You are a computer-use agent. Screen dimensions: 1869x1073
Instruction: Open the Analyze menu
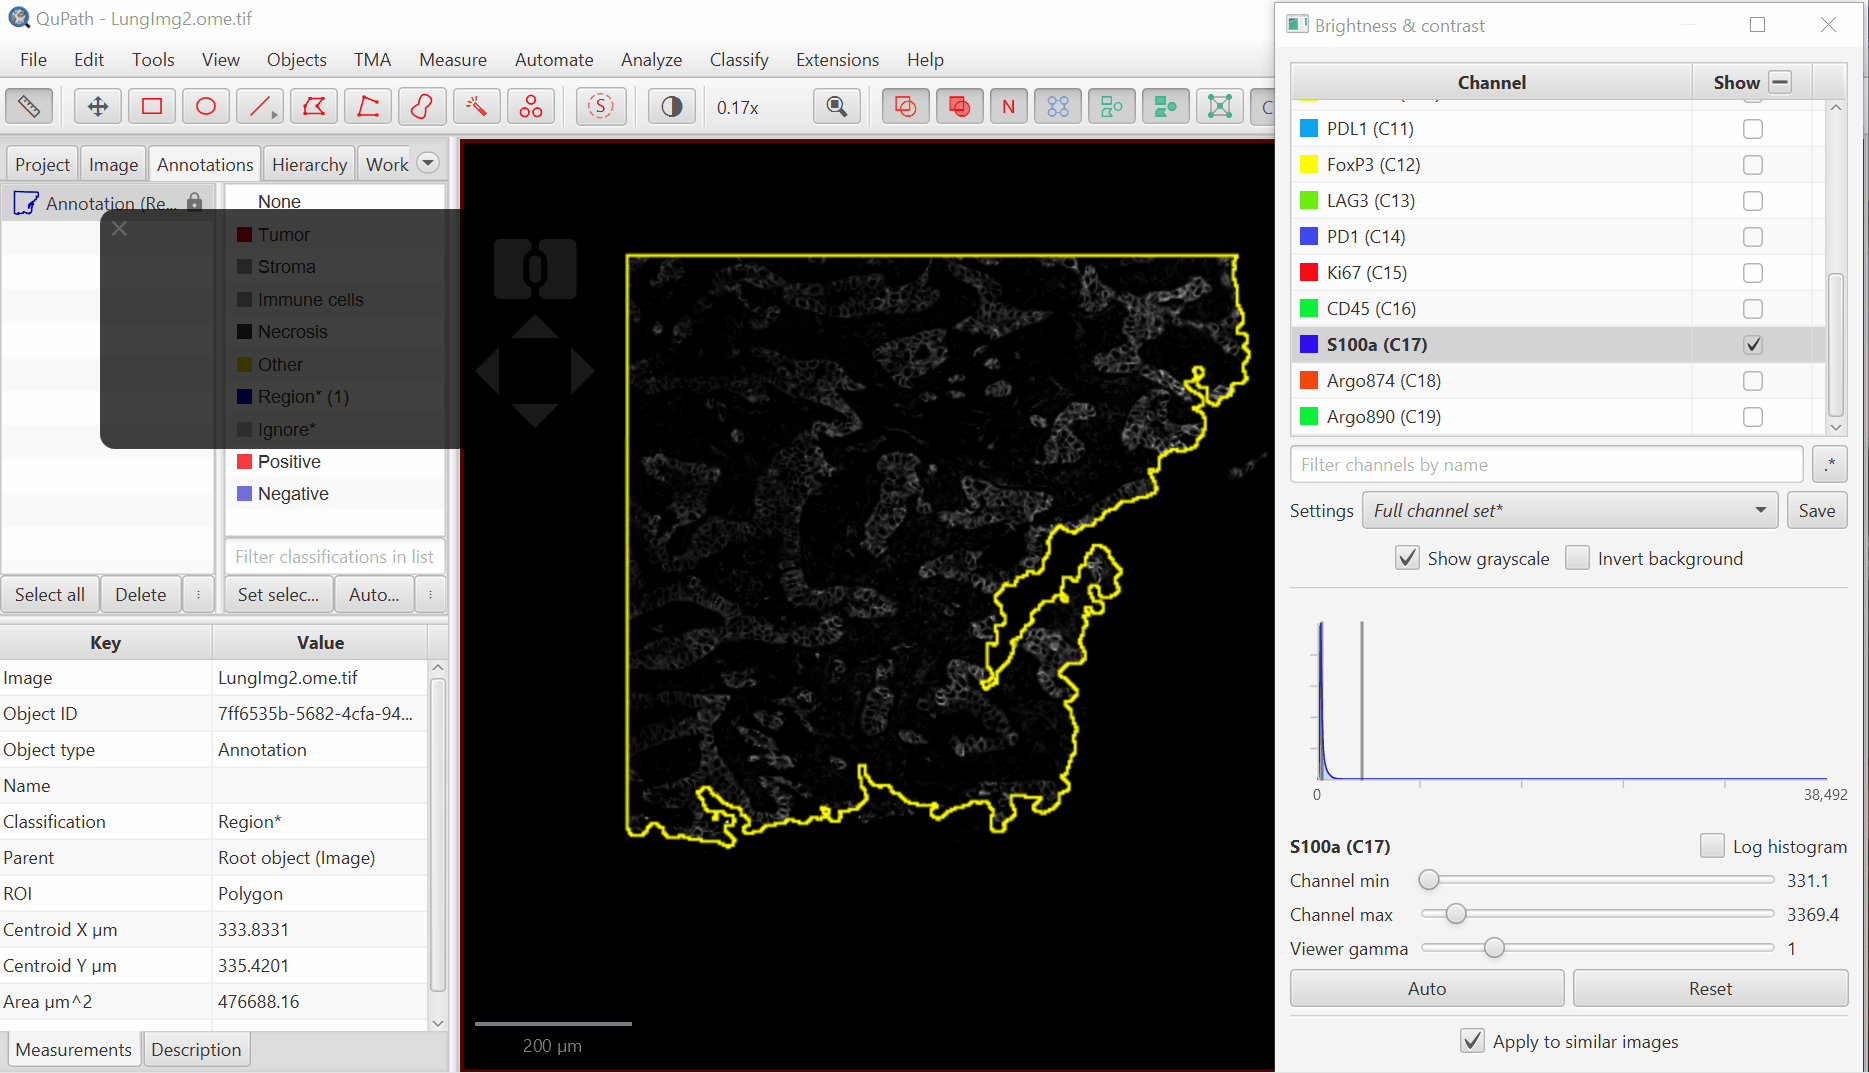(x=651, y=60)
